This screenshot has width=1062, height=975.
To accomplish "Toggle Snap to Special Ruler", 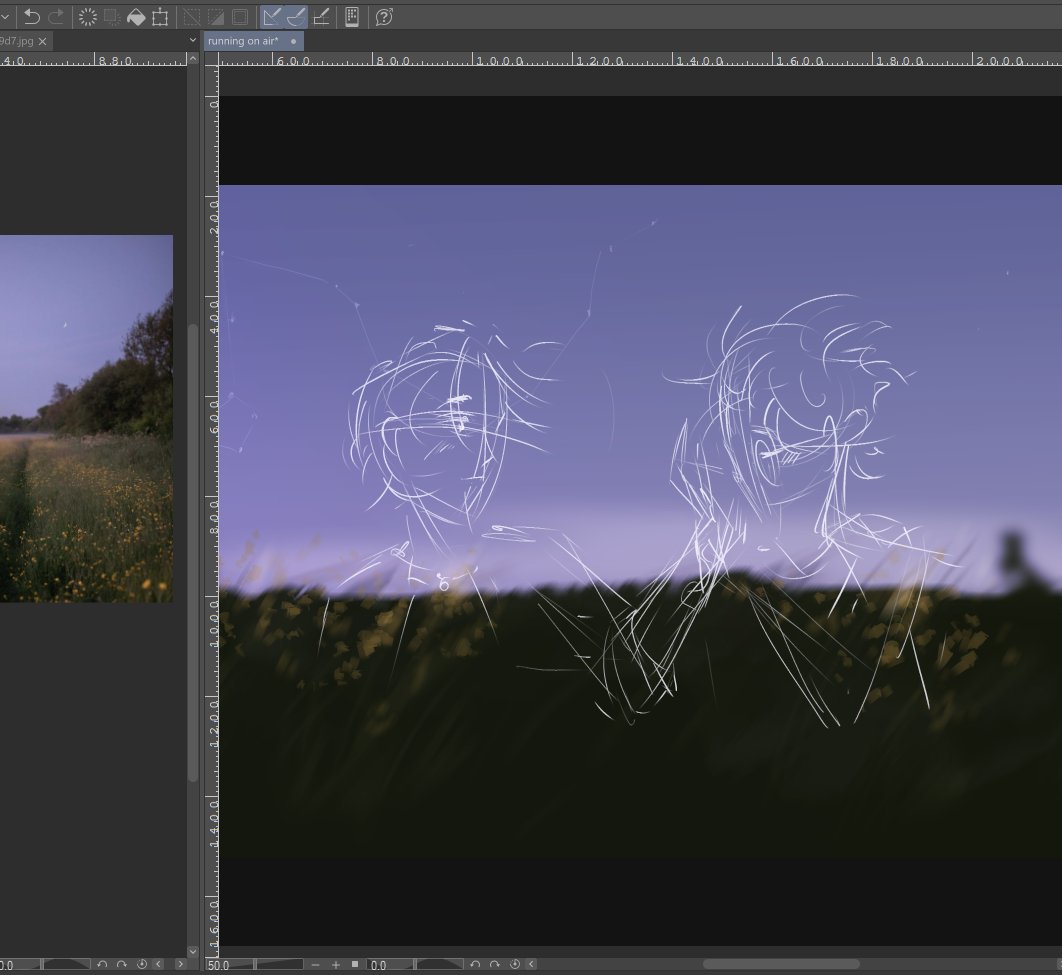I will [296, 17].
